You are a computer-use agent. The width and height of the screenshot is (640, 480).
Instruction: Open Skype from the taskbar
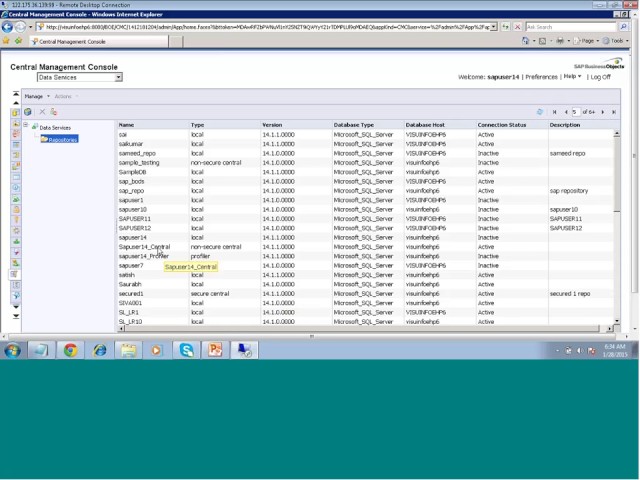point(187,350)
